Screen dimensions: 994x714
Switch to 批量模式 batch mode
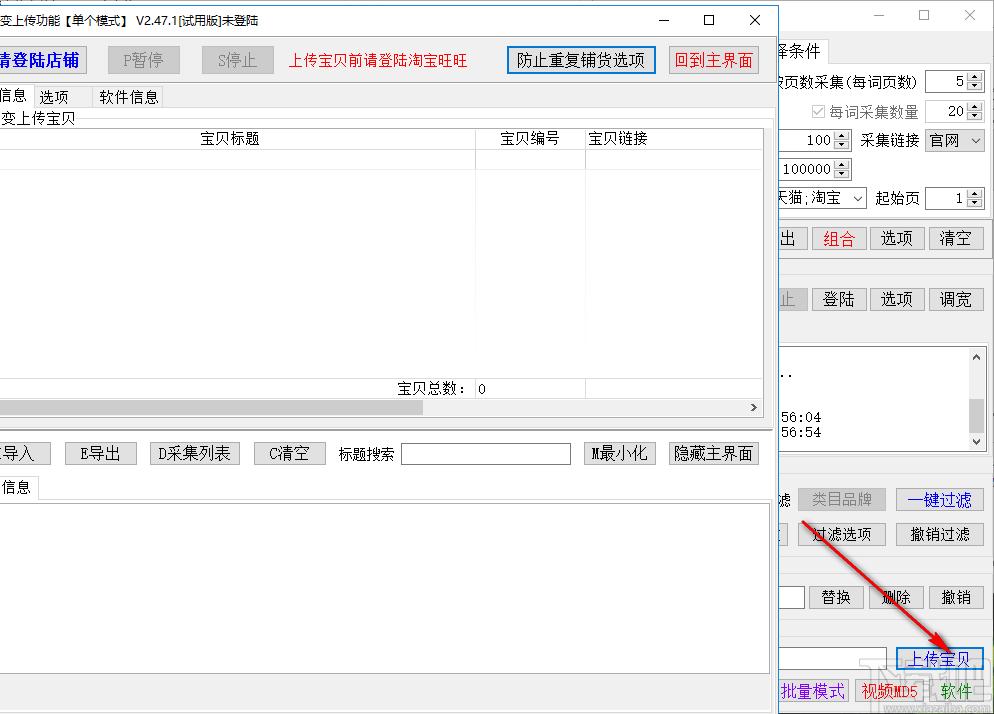(x=813, y=691)
